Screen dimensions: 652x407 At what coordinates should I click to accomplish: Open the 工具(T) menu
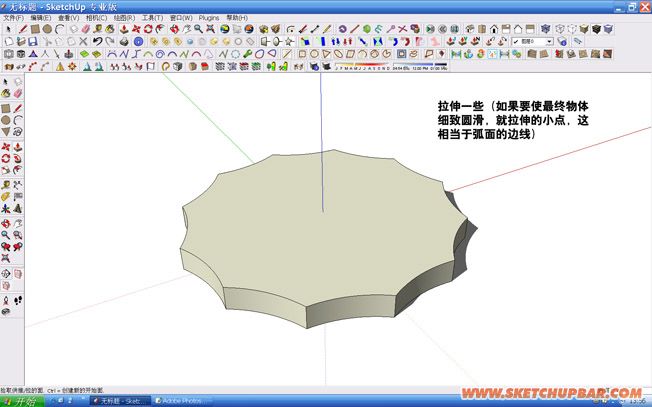coord(153,18)
